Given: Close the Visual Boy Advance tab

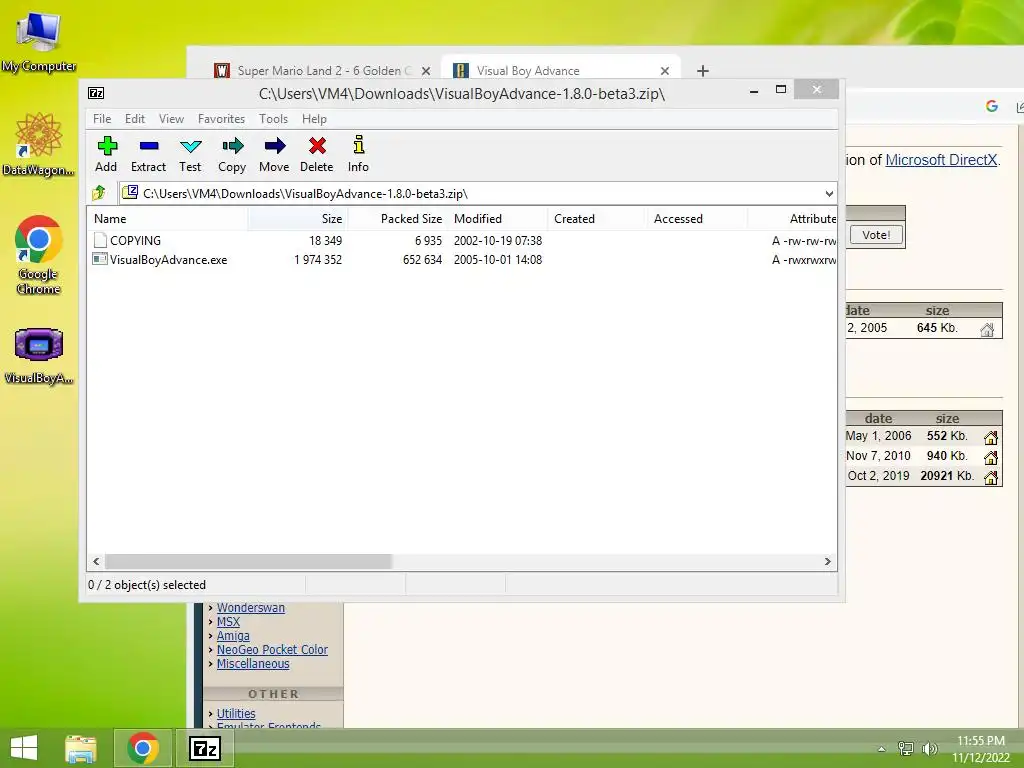Looking at the screenshot, I should point(665,71).
